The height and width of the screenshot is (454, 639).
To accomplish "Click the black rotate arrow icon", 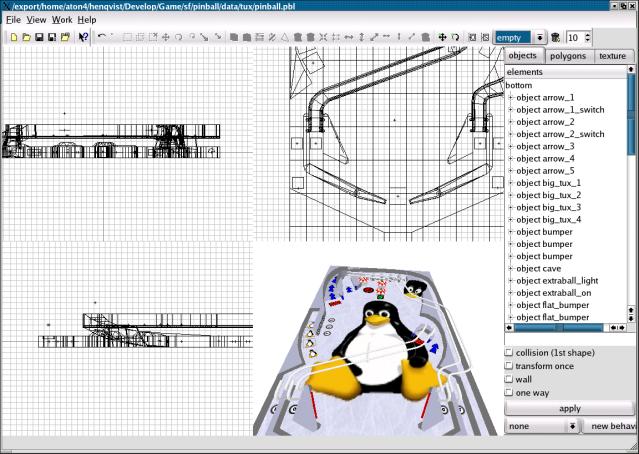I will (455, 37).
